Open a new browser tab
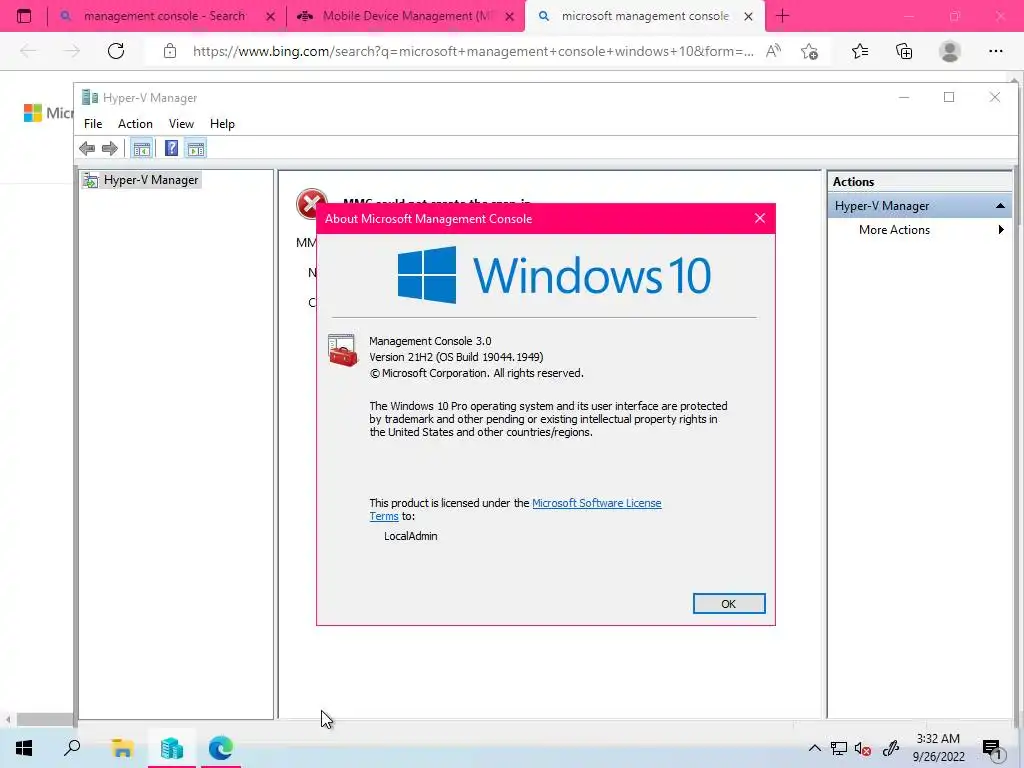 click(782, 16)
